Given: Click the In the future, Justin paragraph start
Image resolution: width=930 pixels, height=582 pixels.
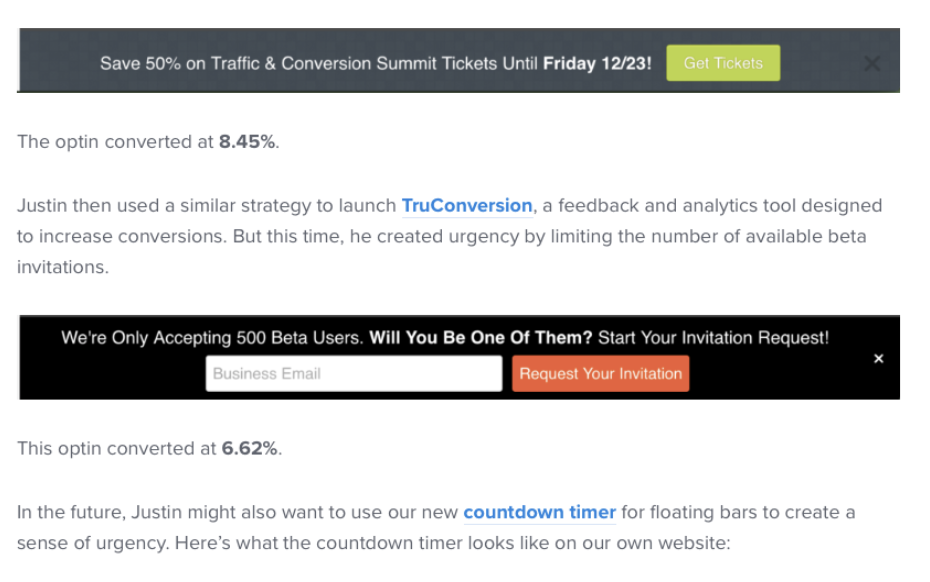Looking at the screenshot, I should click(x=237, y=512).
